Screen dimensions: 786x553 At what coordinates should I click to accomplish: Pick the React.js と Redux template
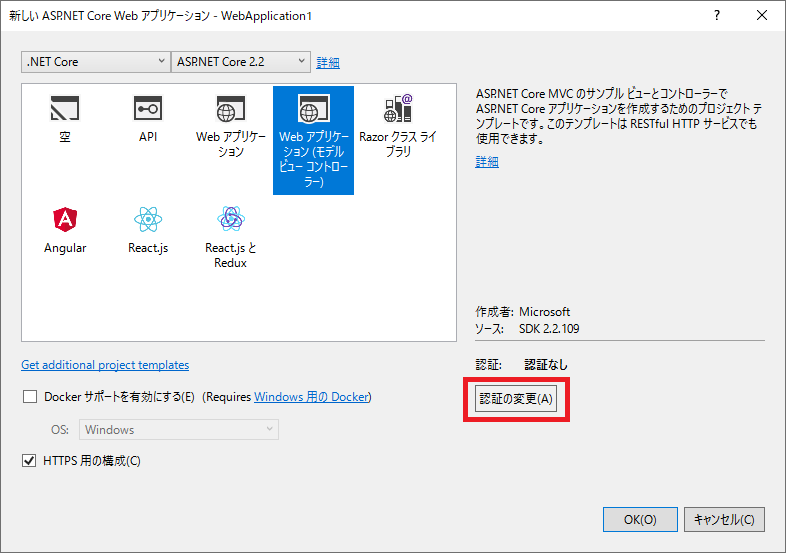(231, 238)
